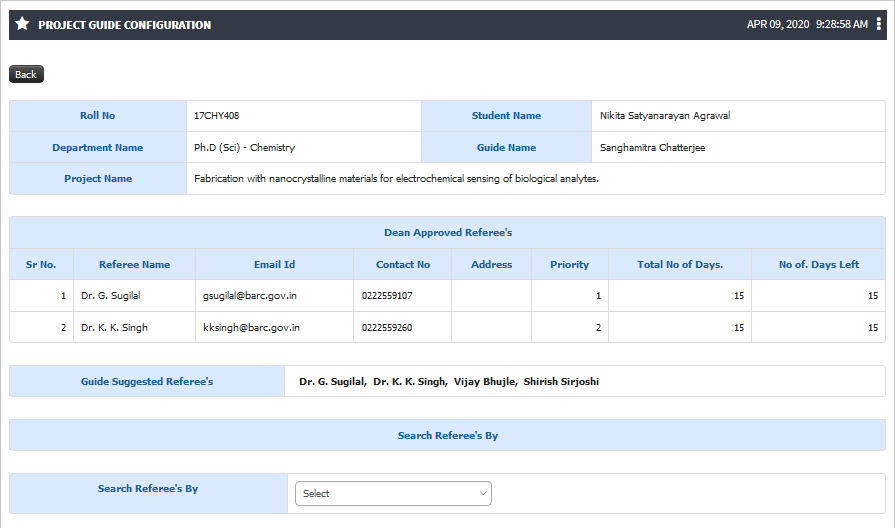This screenshot has height=528, width=895.
Task: Select referee Dr. G. Sugilal in table
Action: coord(111,296)
